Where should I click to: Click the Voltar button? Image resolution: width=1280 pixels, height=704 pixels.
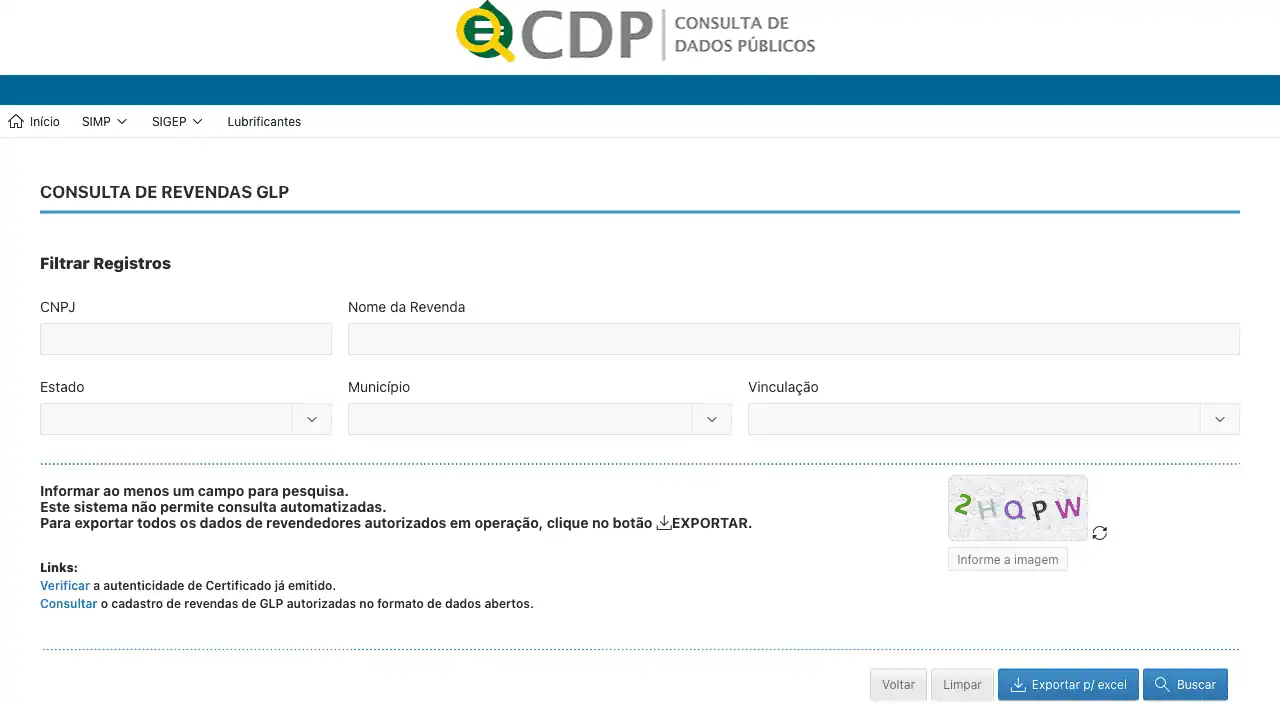tap(898, 685)
